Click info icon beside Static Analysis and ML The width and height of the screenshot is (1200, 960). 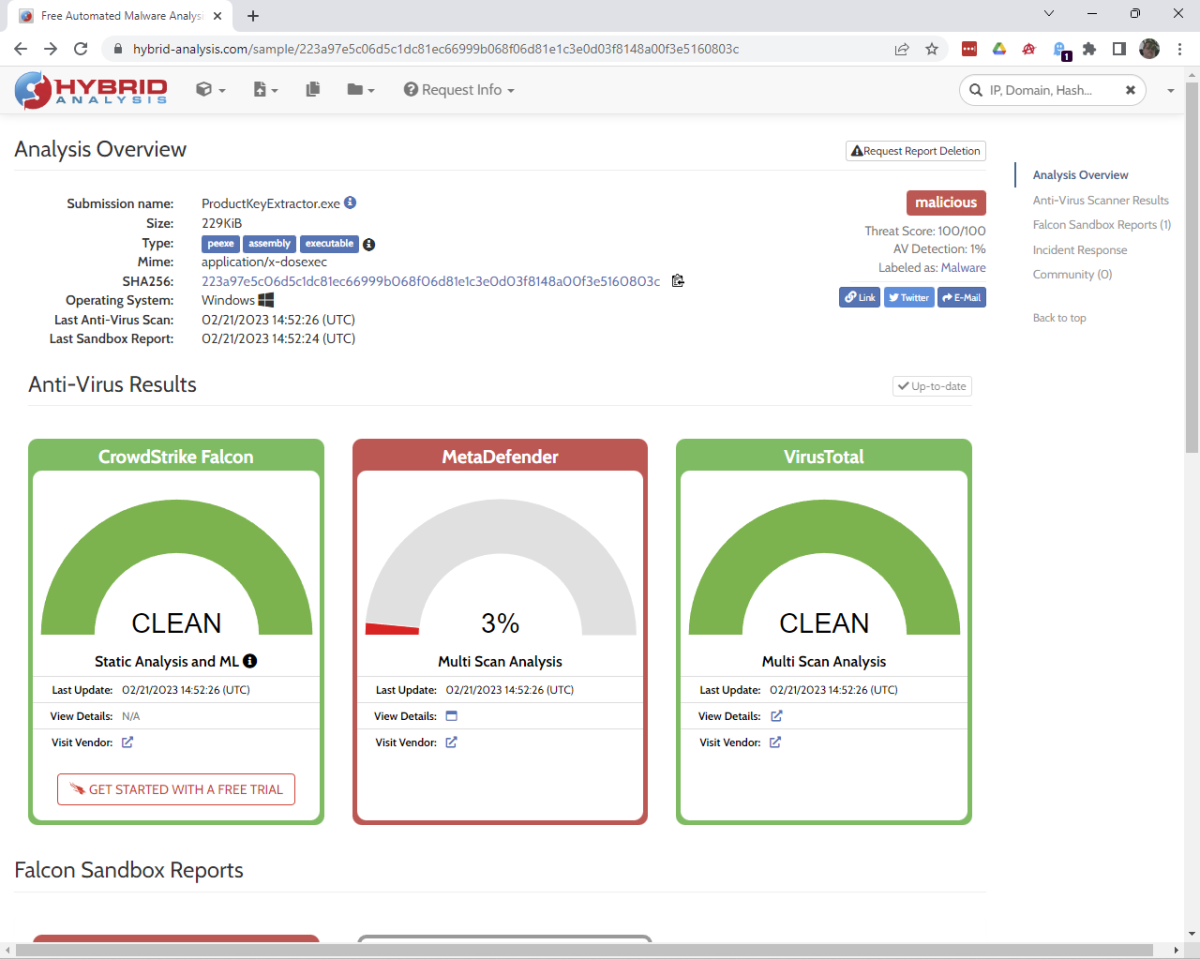[x=250, y=661]
